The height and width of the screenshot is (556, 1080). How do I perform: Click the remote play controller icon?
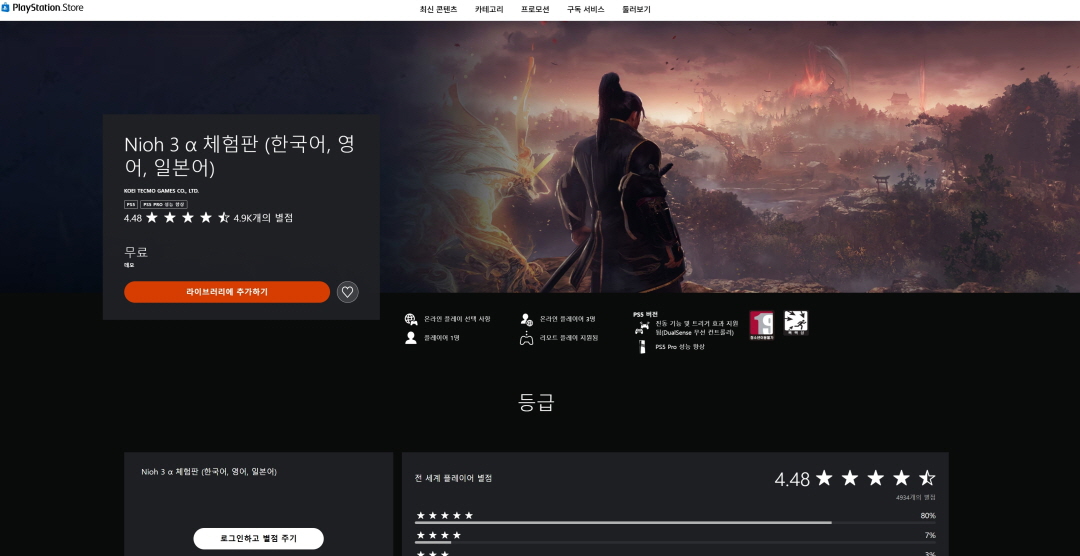pos(526,338)
